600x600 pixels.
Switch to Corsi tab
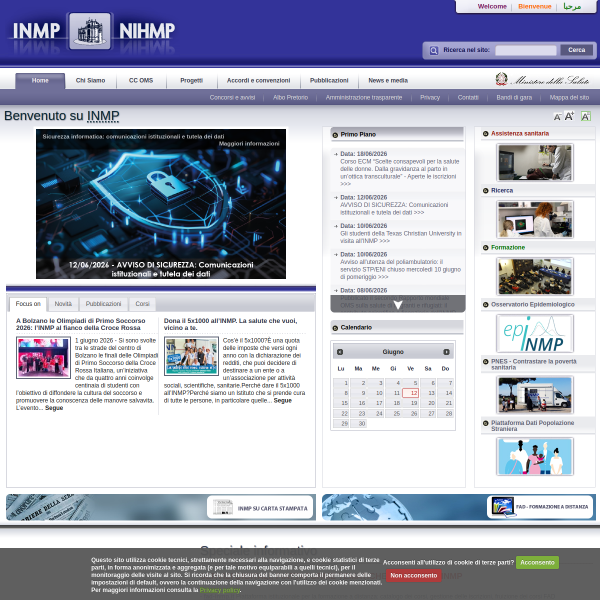point(142,304)
